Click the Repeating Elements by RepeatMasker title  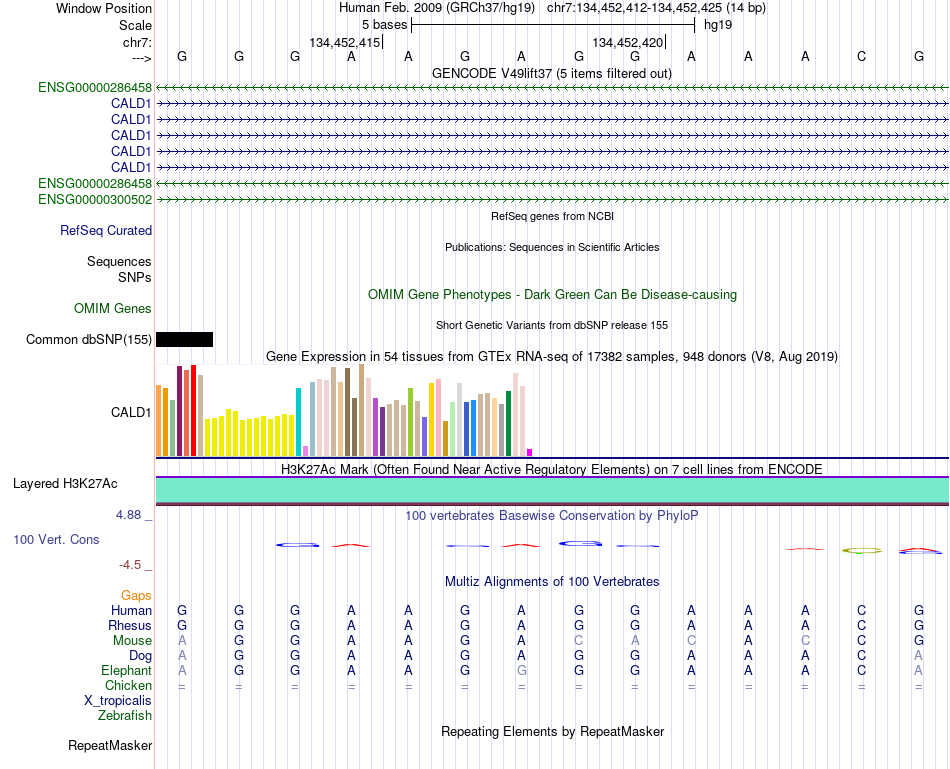tap(552, 731)
